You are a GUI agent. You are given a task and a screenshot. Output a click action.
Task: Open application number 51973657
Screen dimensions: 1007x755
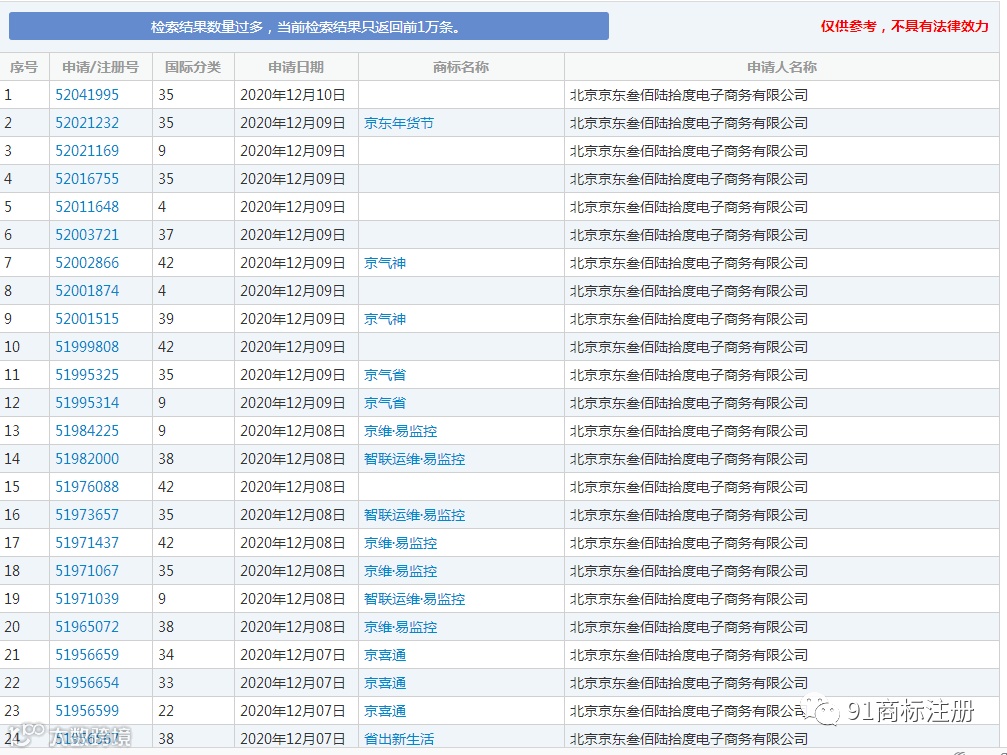click(x=87, y=515)
